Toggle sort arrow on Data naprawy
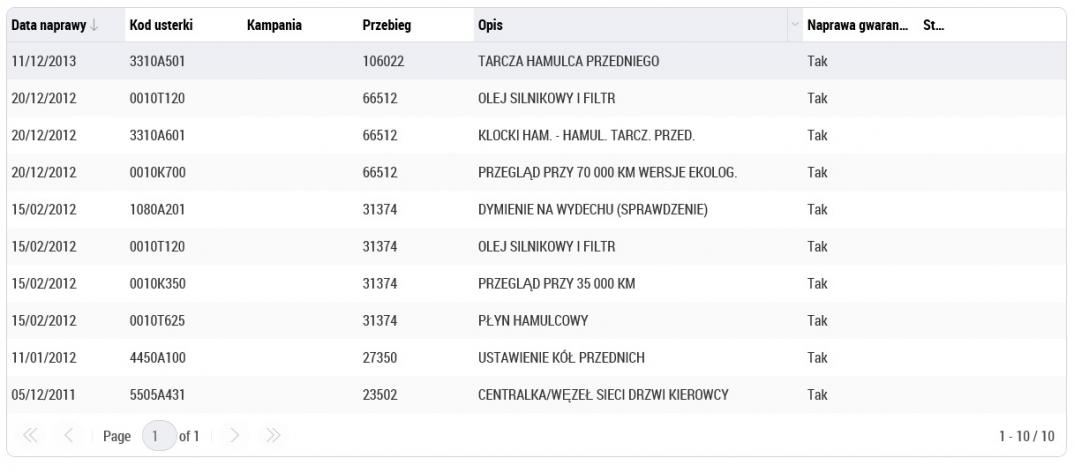 coord(94,25)
